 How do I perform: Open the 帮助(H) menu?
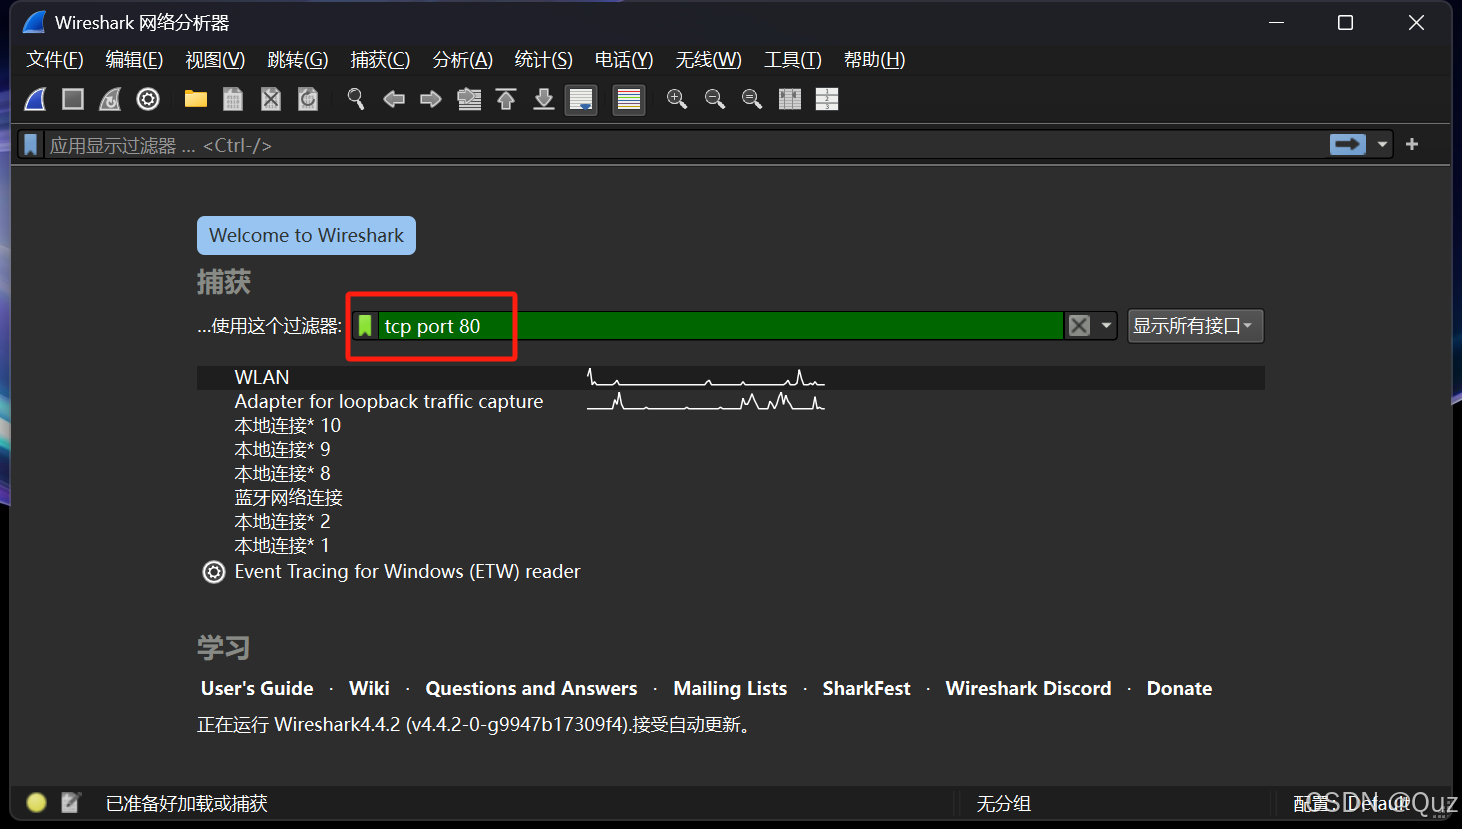pos(875,60)
